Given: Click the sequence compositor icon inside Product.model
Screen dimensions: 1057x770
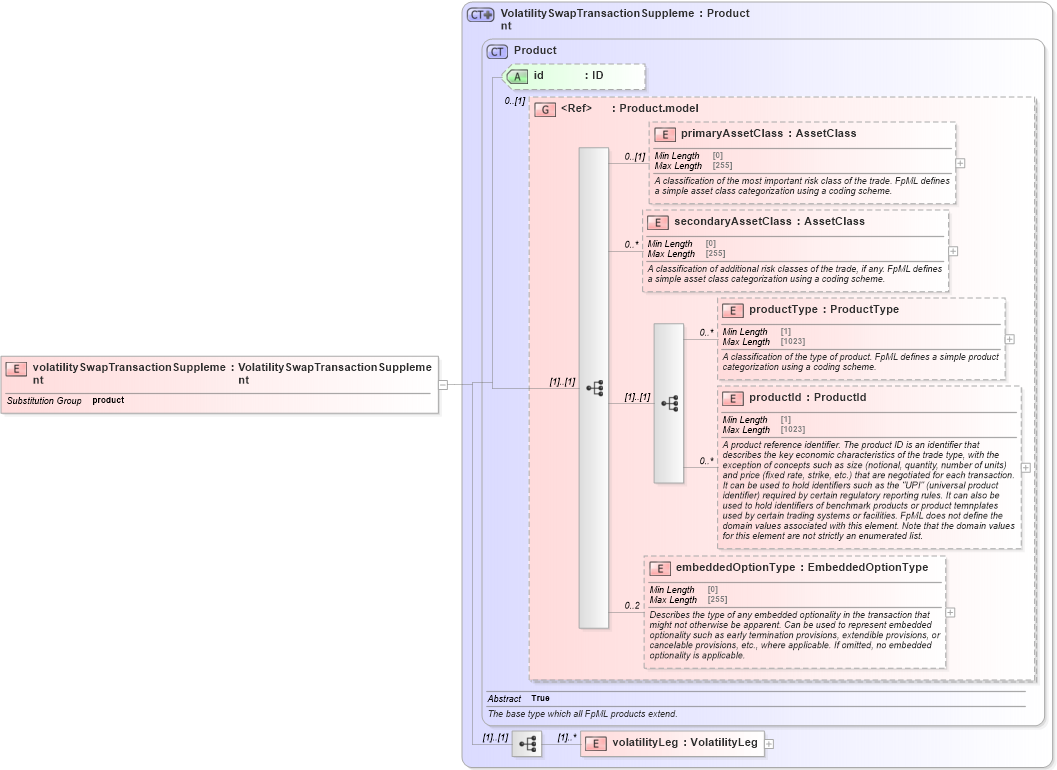Looking at the screenshot, I should click(x=595, y=388).
